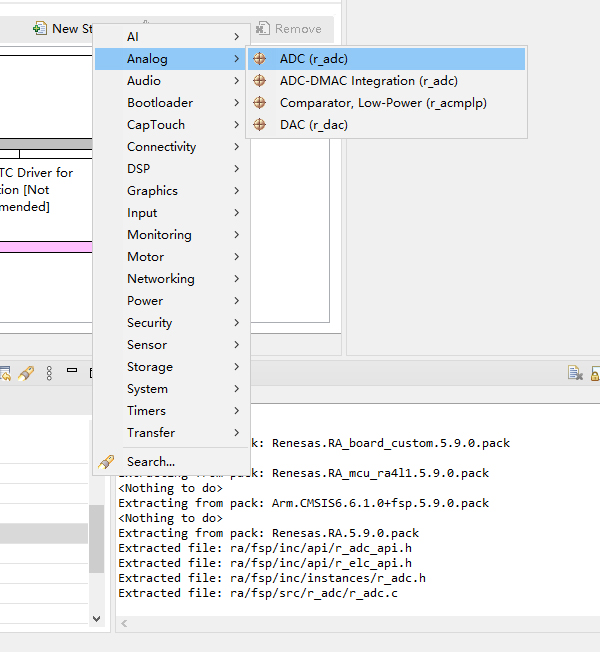The width and height of the screenshot is (600, 652).
Task: Choose Comparator, Low-Power (r_acmplp) entry
Action: 387,103
